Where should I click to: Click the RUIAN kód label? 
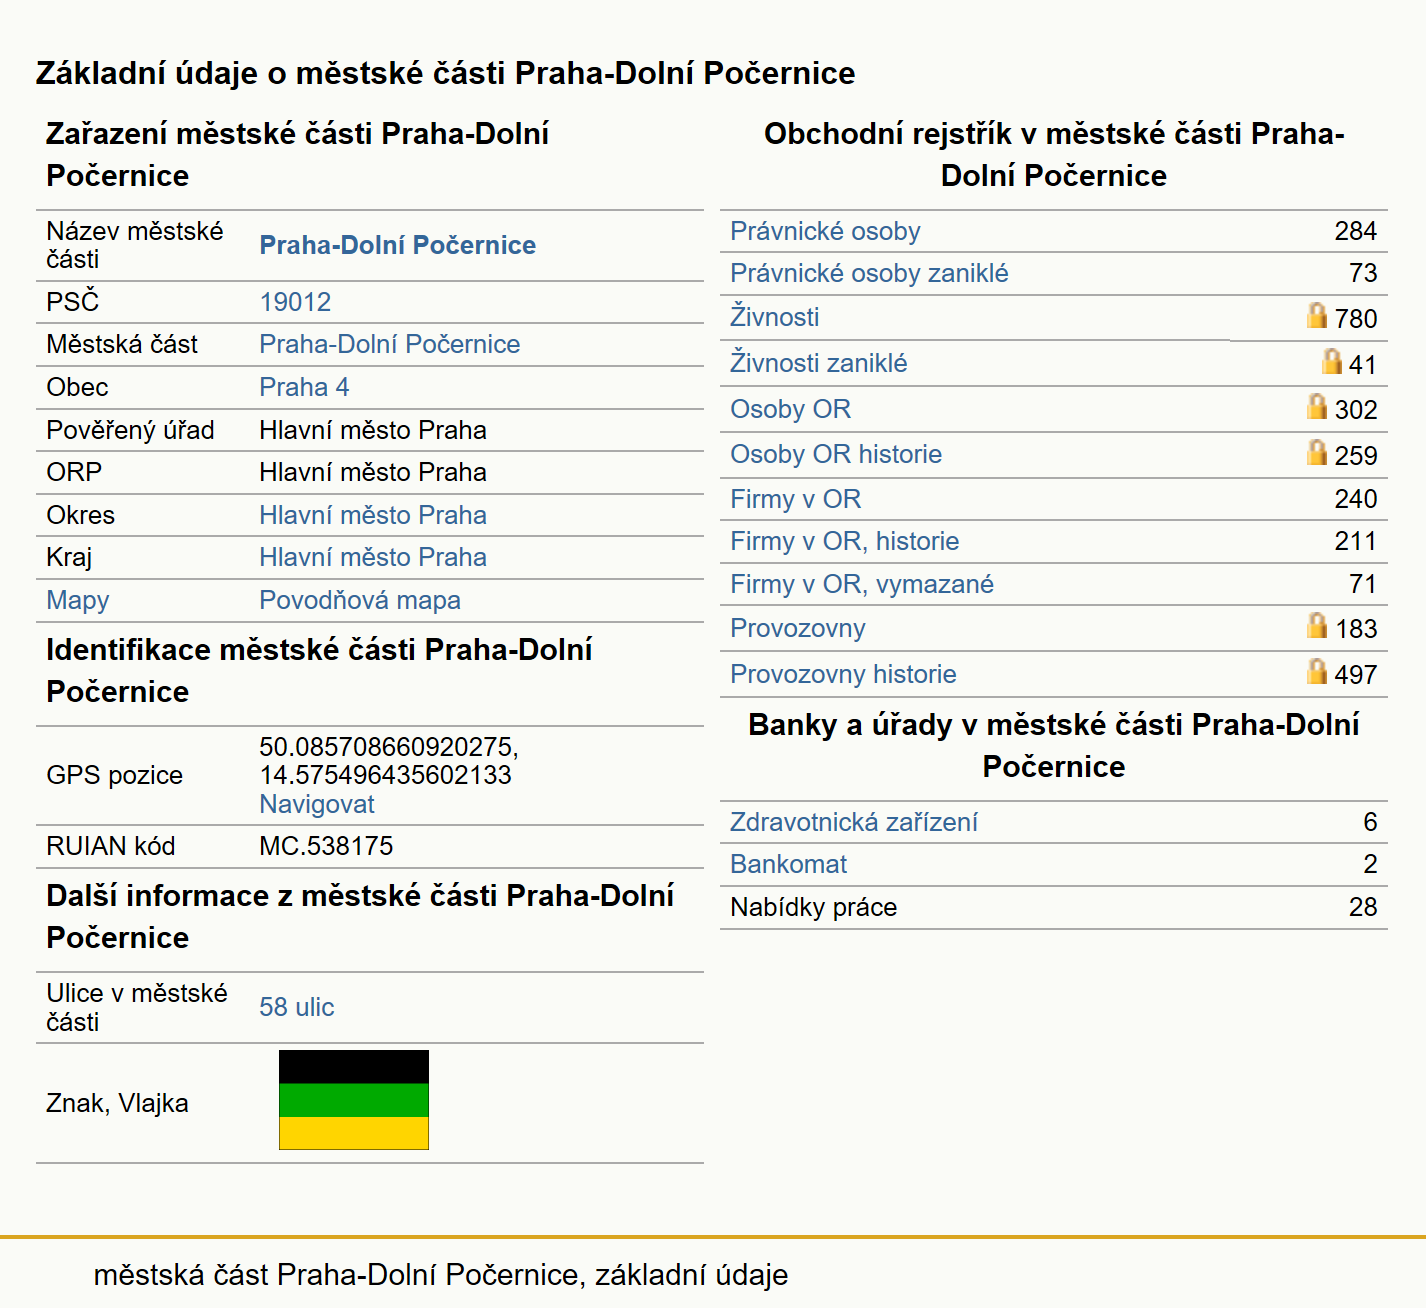(110, 846)
